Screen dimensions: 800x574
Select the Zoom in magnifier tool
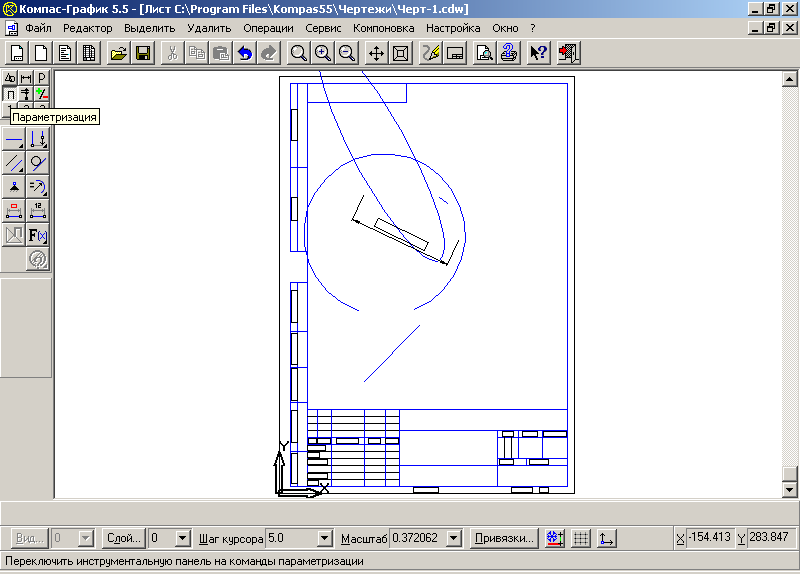coord(322,53)
